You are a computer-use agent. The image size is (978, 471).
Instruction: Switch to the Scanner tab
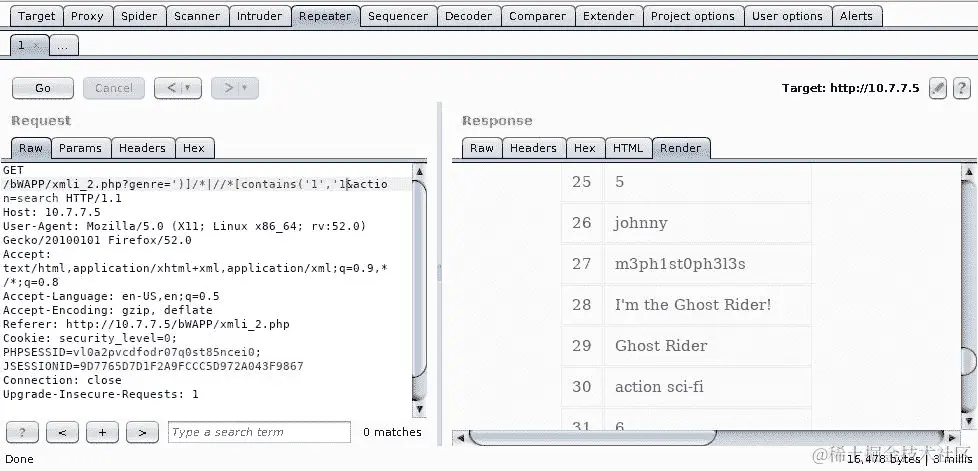197,16
